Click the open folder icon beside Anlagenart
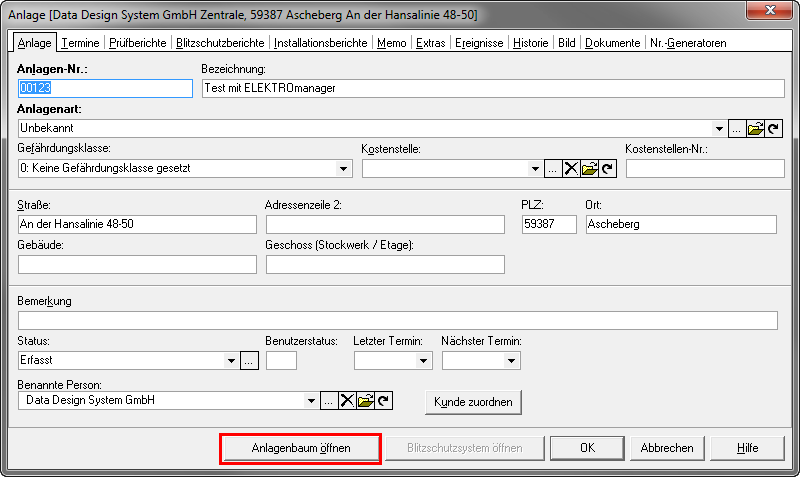Viewport: 800px width, 477px height. point(756,129)
